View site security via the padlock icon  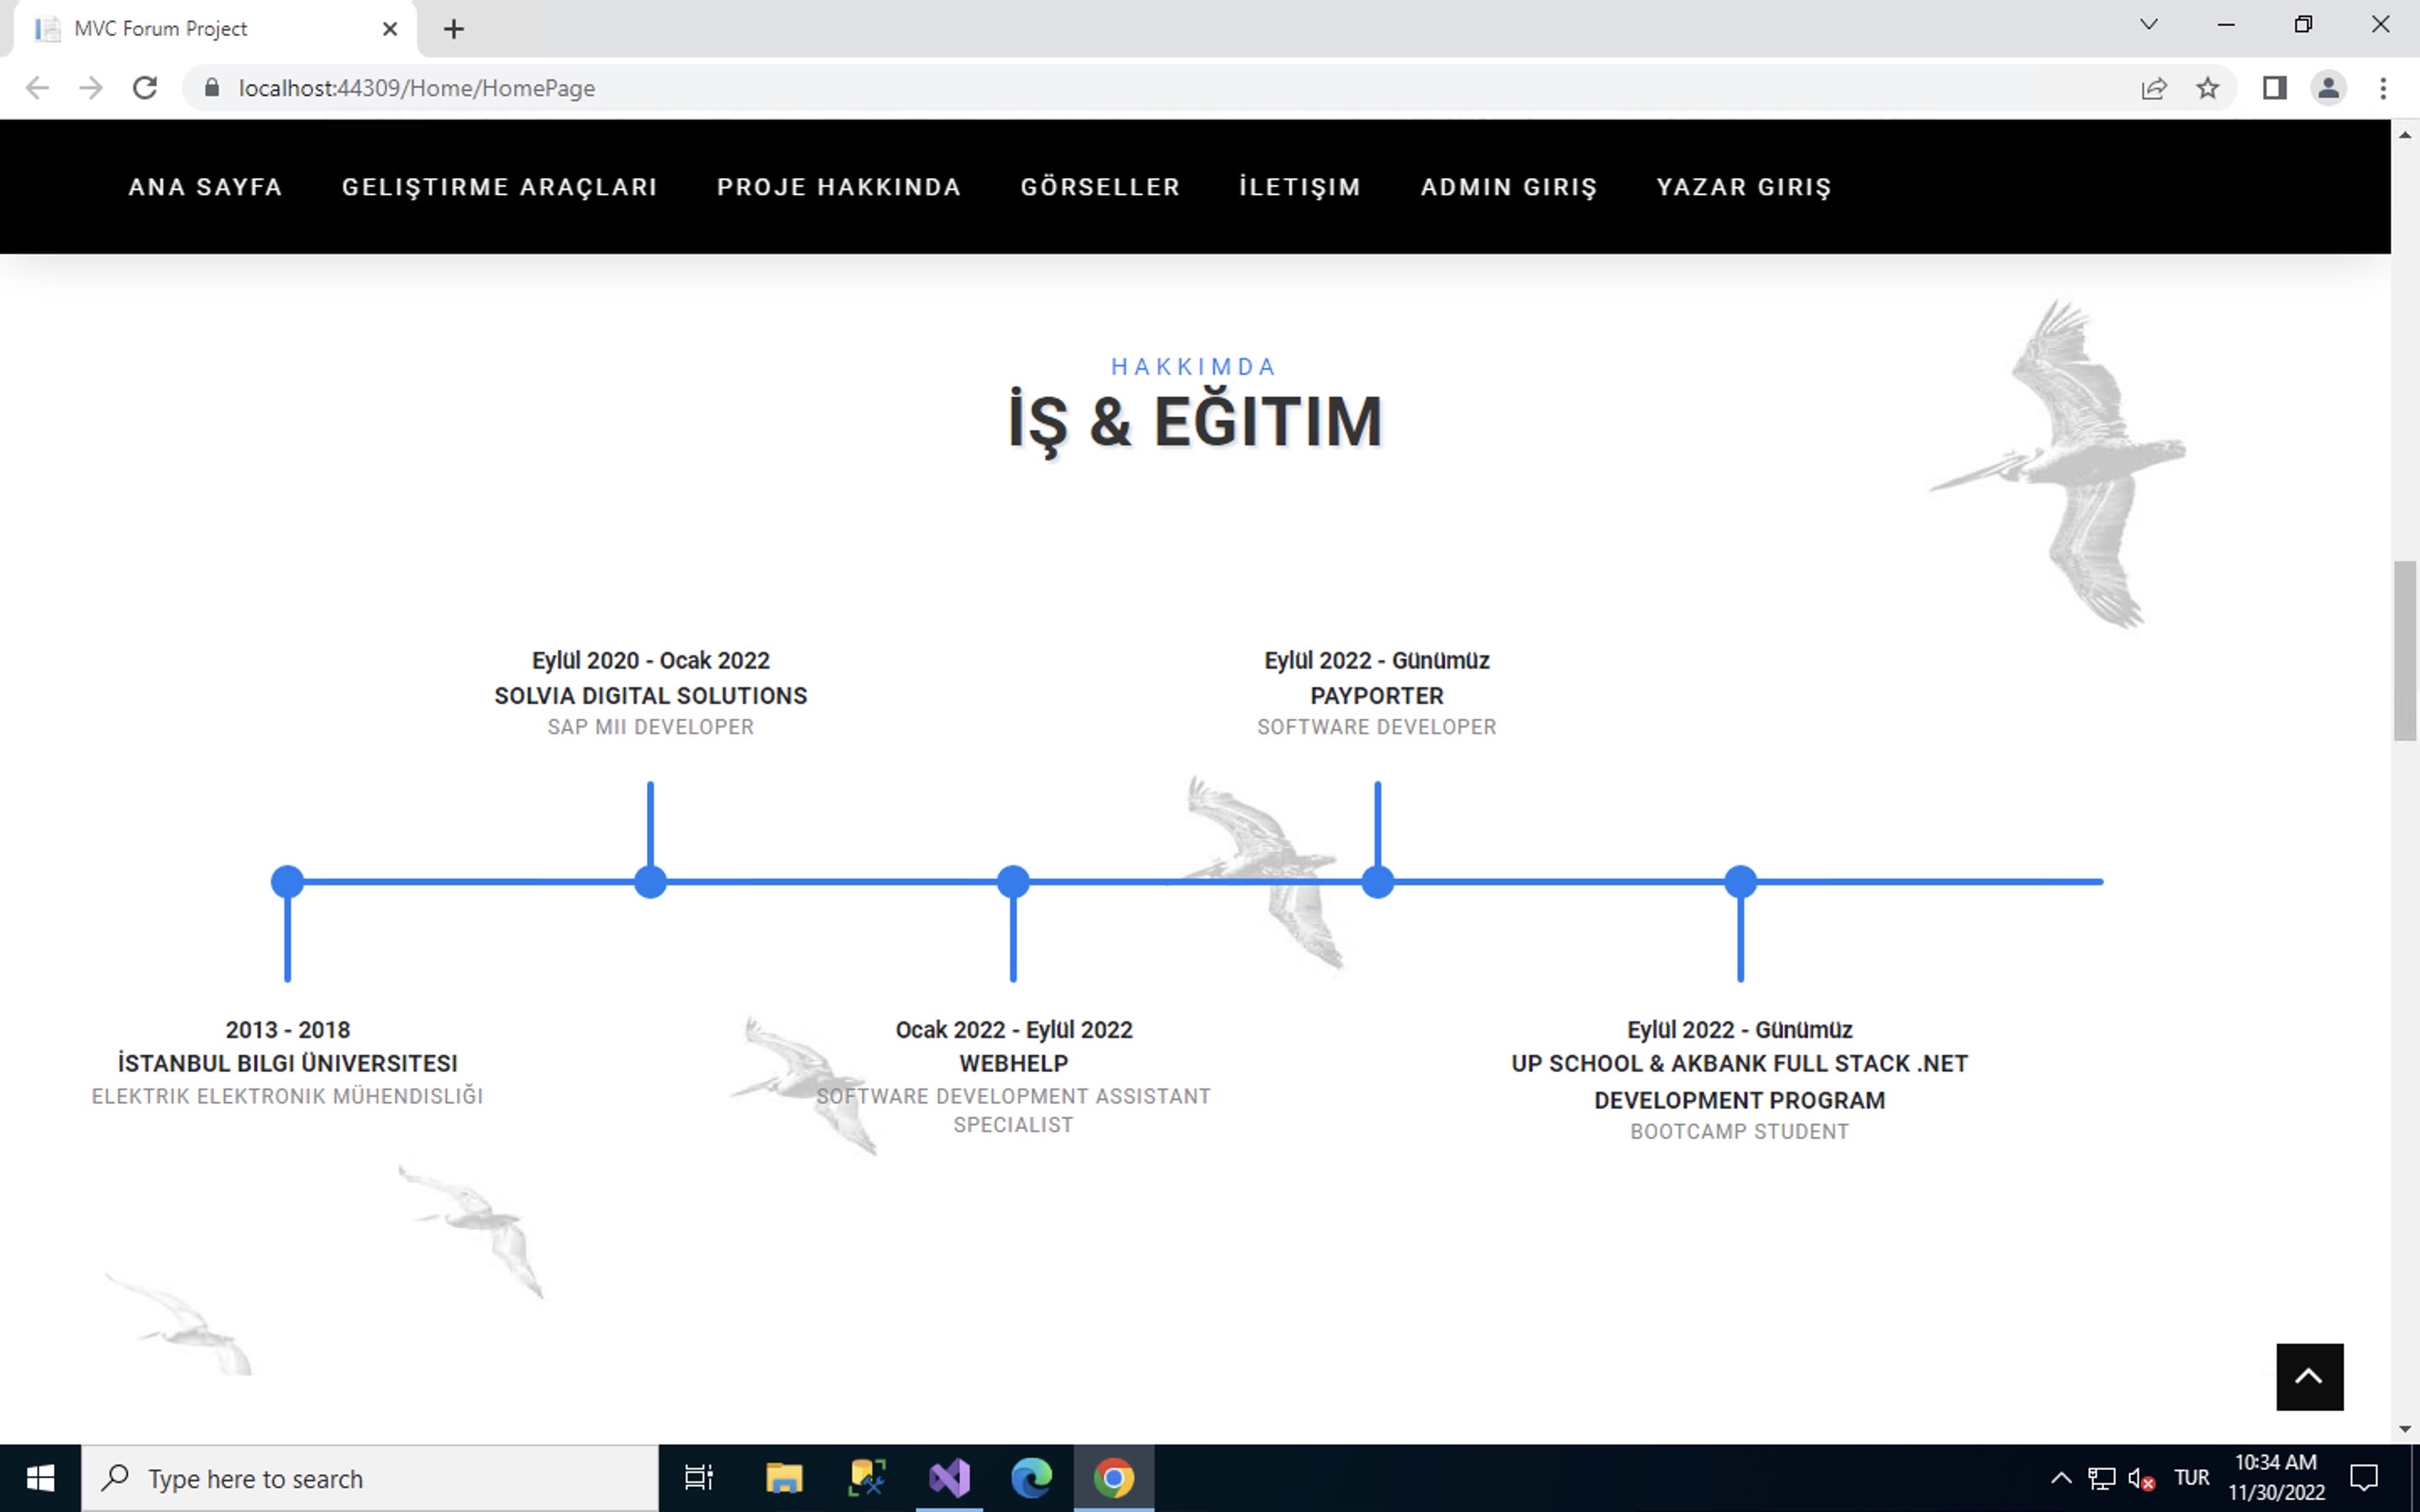coord(212,87)
